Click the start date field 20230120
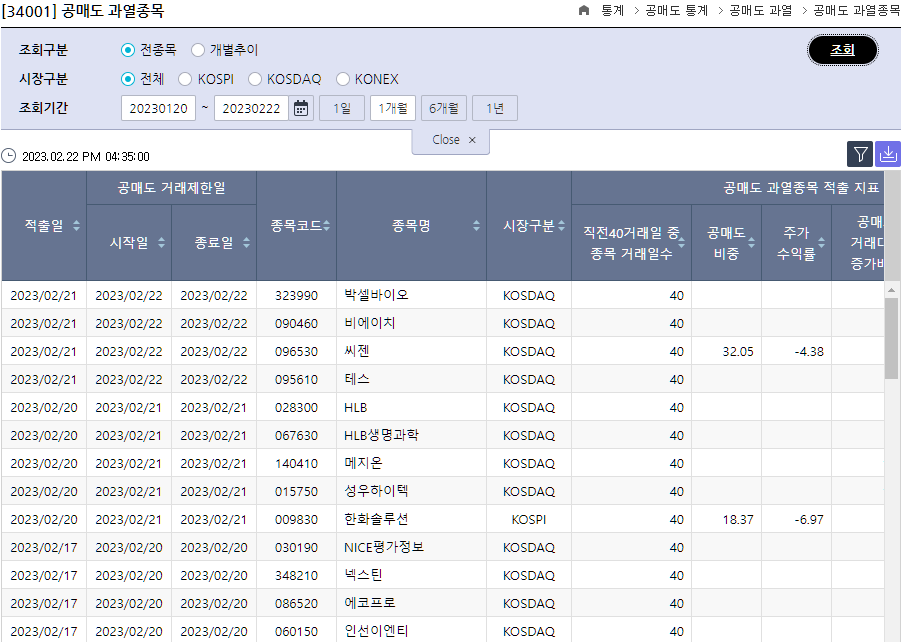 click(x=158, y=108)
